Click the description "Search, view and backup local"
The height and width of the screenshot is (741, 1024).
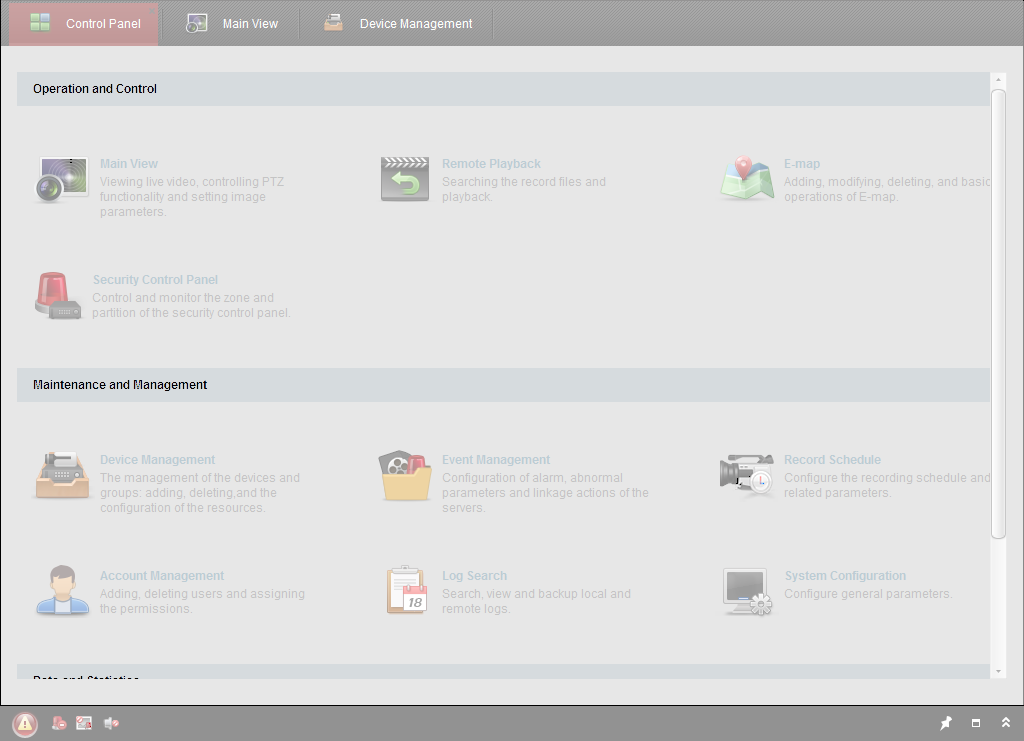pos(536,601)
